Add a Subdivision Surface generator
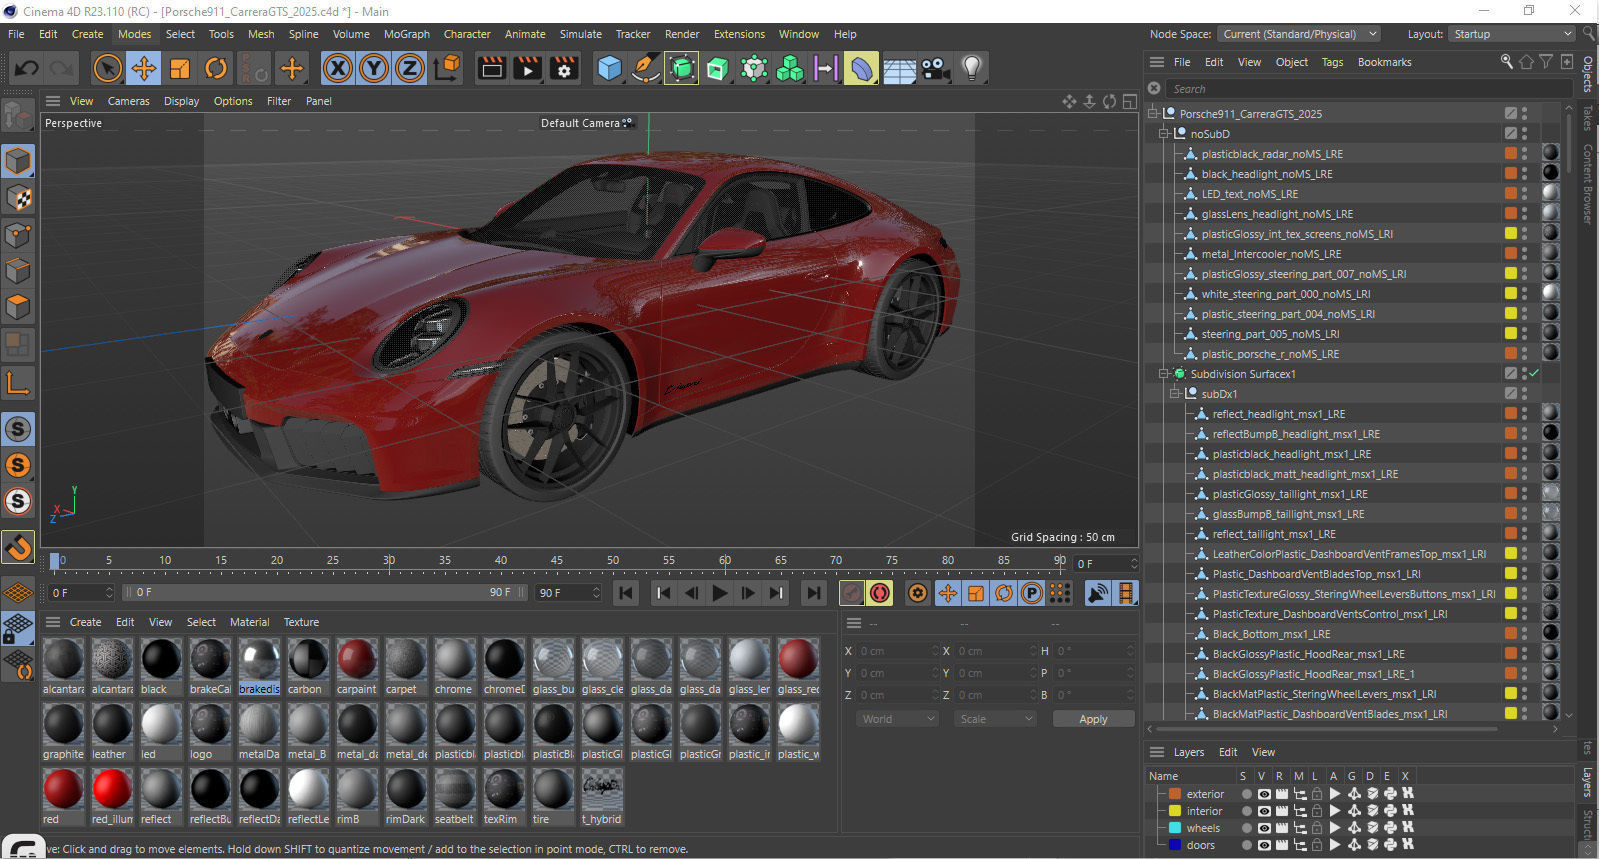Viewport: 1599px width, 859px height. pos(681,68)
